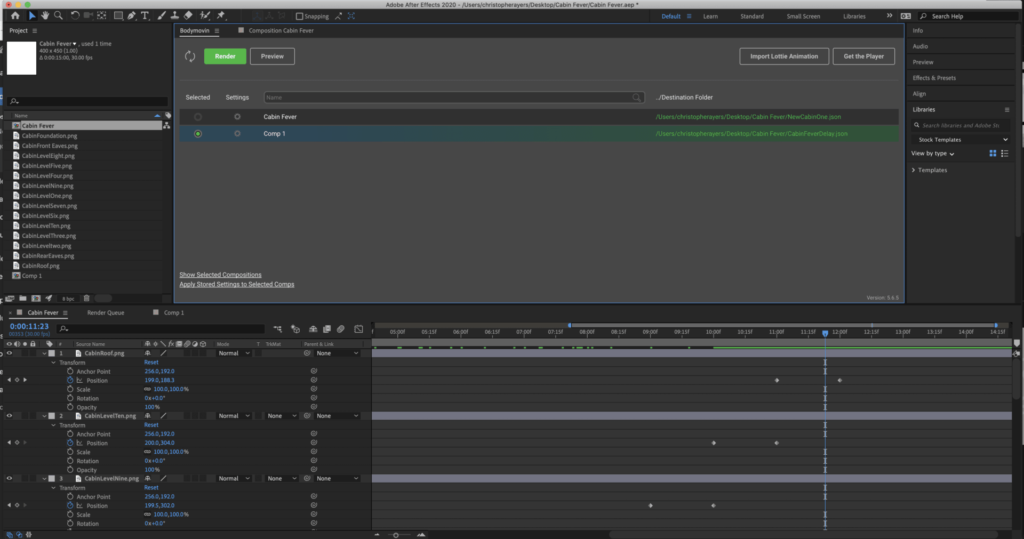Image resolution: width=1024 pixels, height=539 pixels.
Task: Click the Frame Blending icon in timeline
Action: [x=327, y=329]
